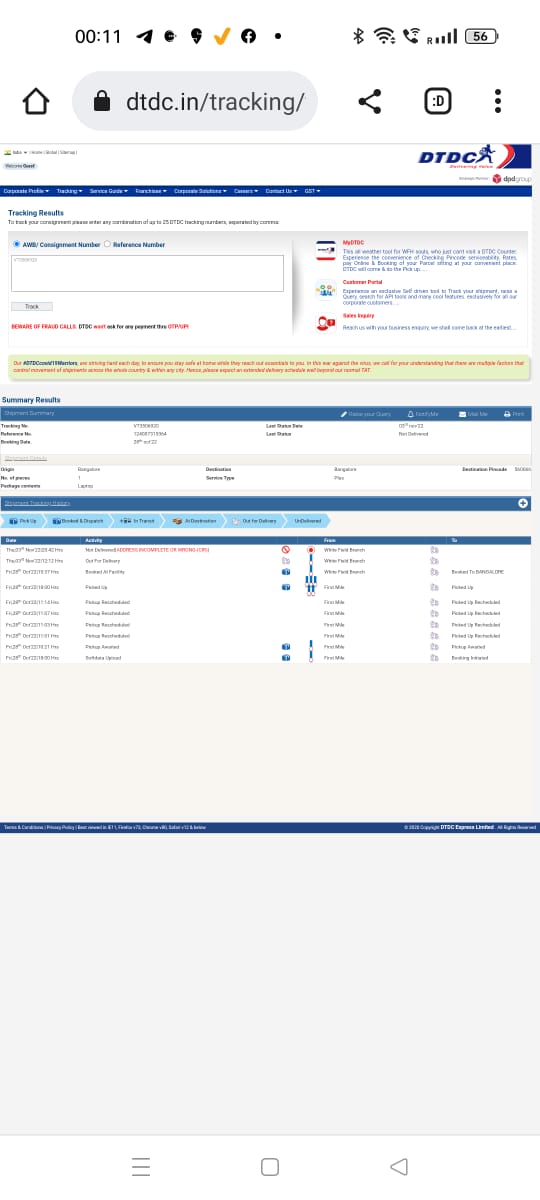540x1200 pixels.
Task: Expand the Shipment Tracking History plus icon
Action: click(523, 502)
